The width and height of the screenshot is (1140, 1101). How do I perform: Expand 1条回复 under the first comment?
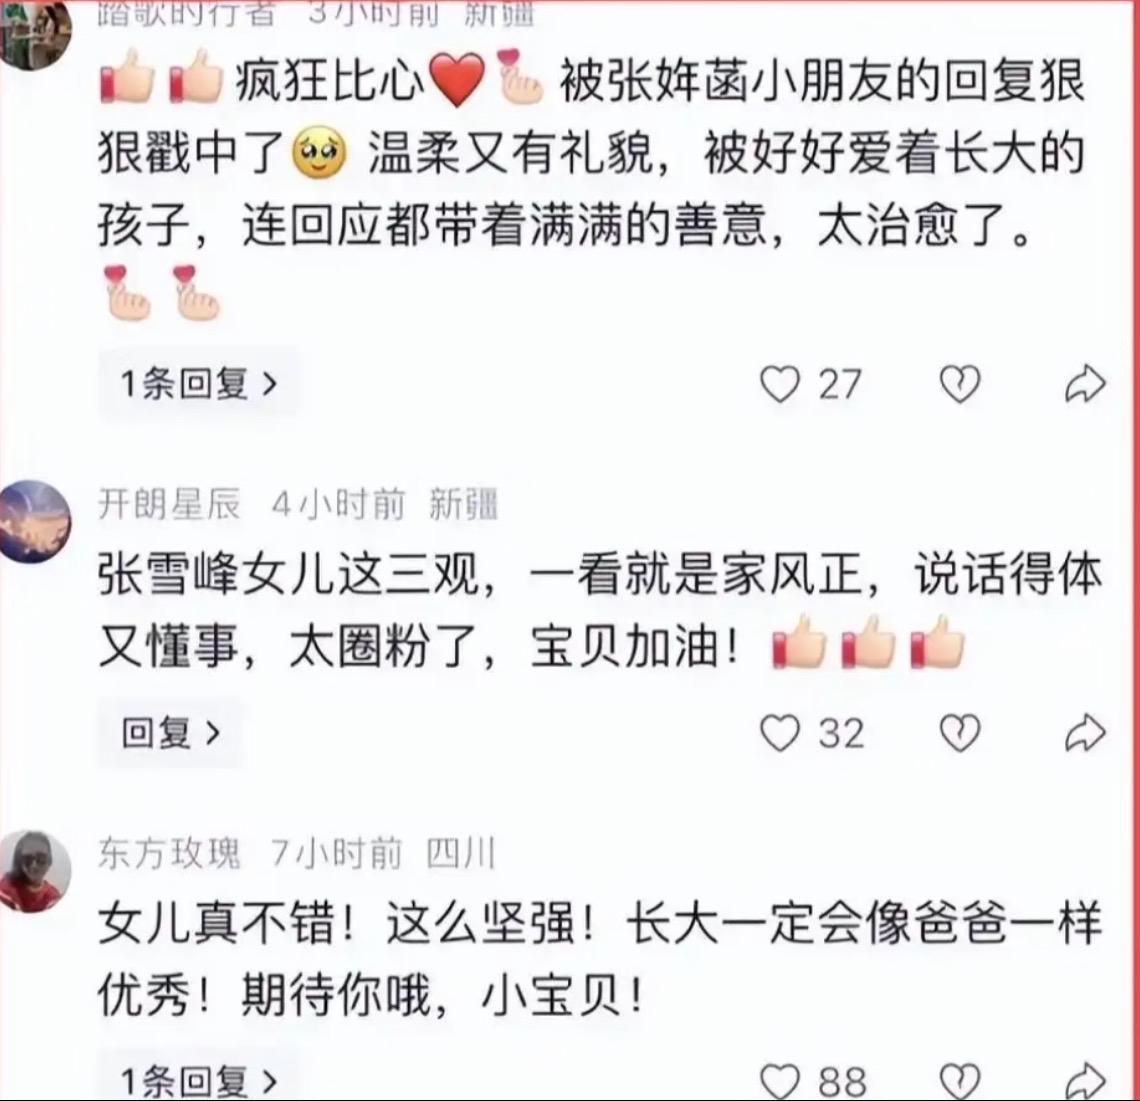[198, 383]
